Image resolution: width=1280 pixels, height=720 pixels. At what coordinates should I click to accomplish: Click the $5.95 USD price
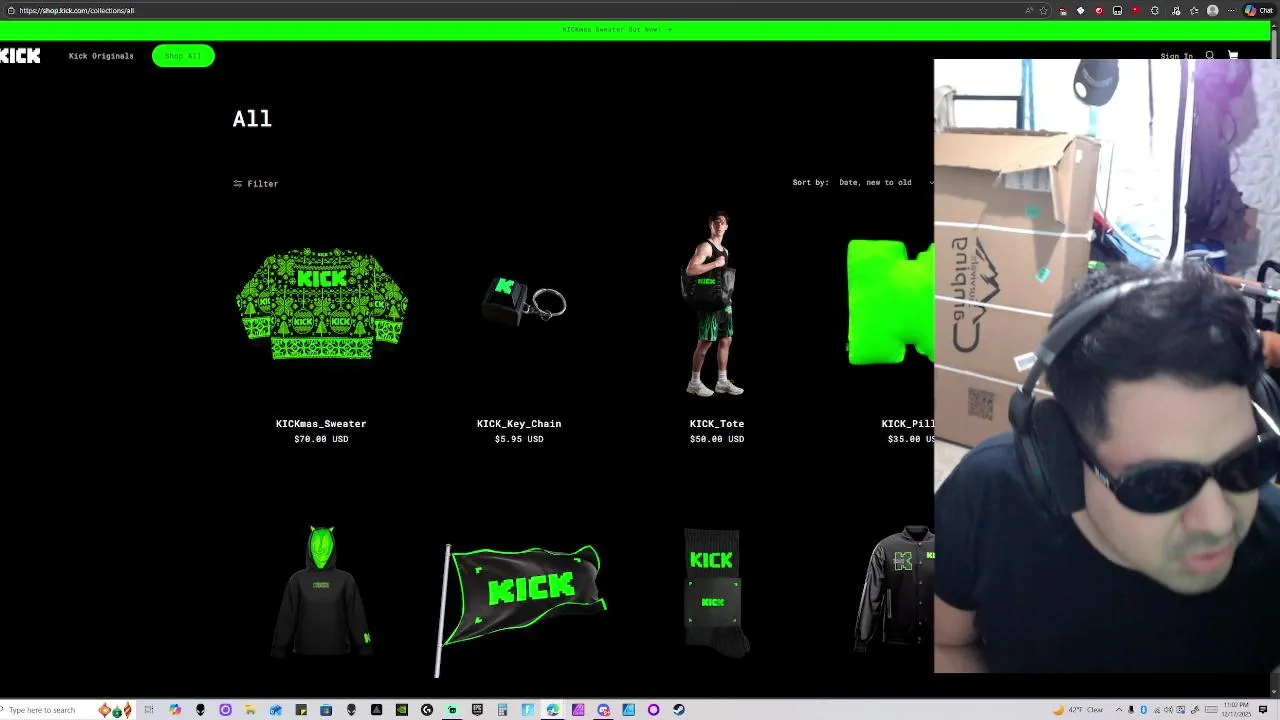519,439
